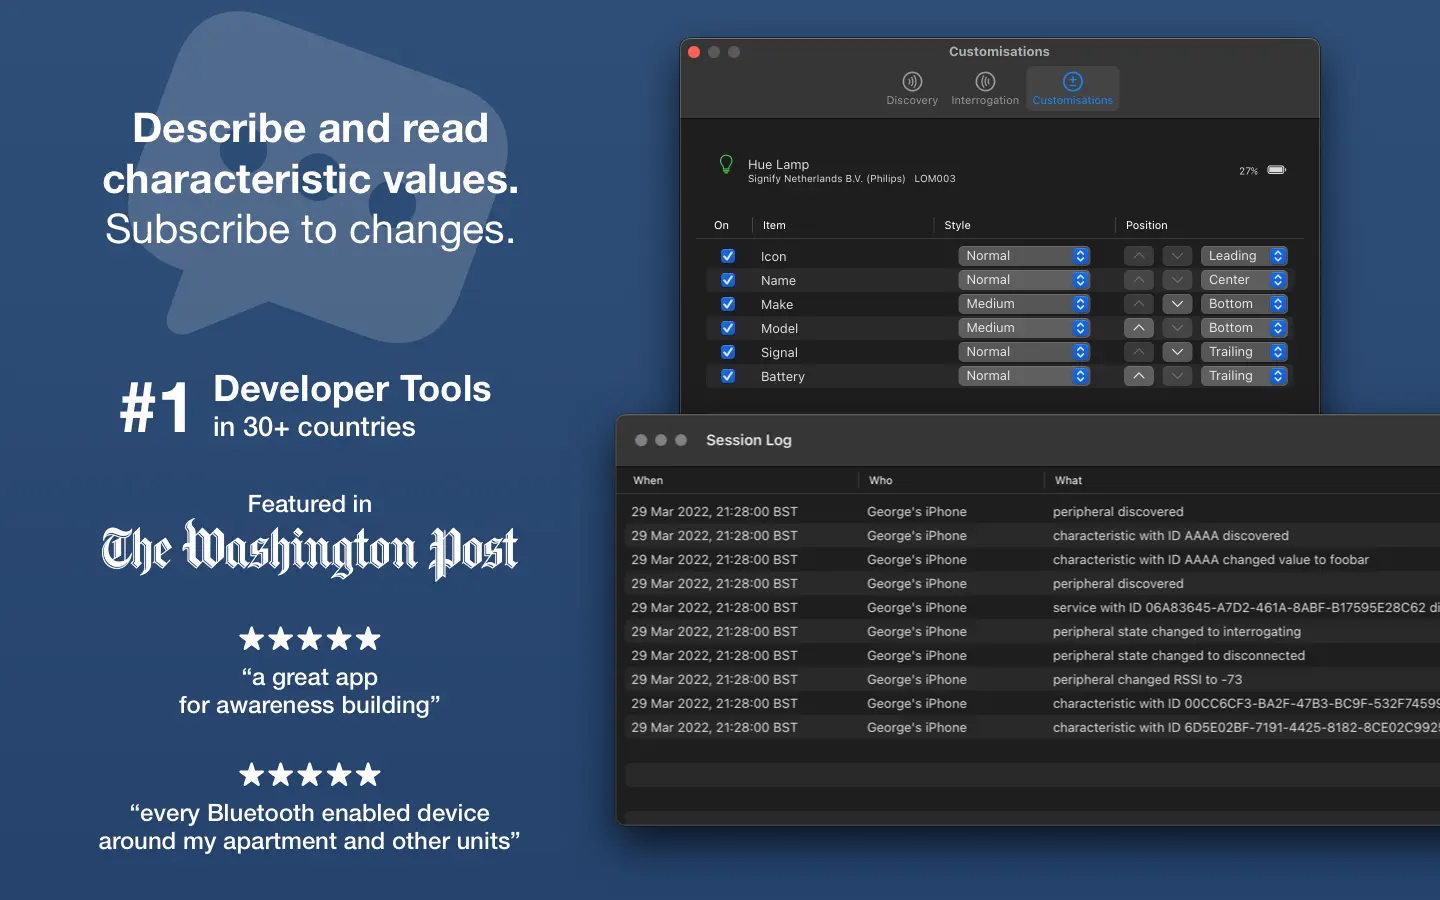The image size is (1440, 900).
Task: Uncheck the Icon row checkbox
Action: tap(728, 256)
